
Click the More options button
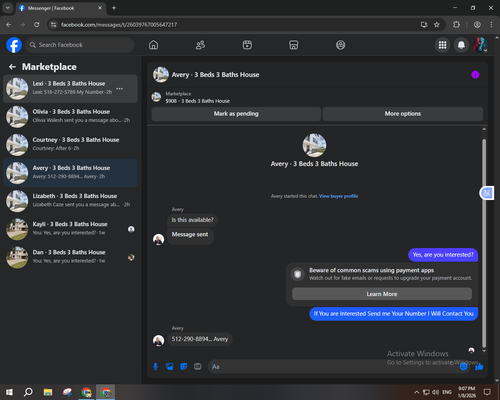click(x=403, y=114)
